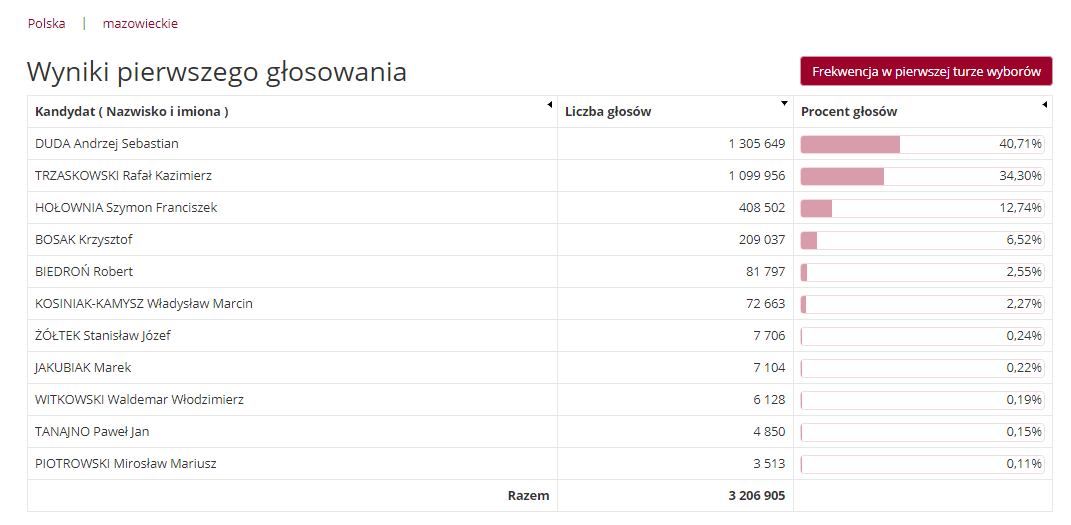Click the Razem total 3 206 905

click(757, 496)
